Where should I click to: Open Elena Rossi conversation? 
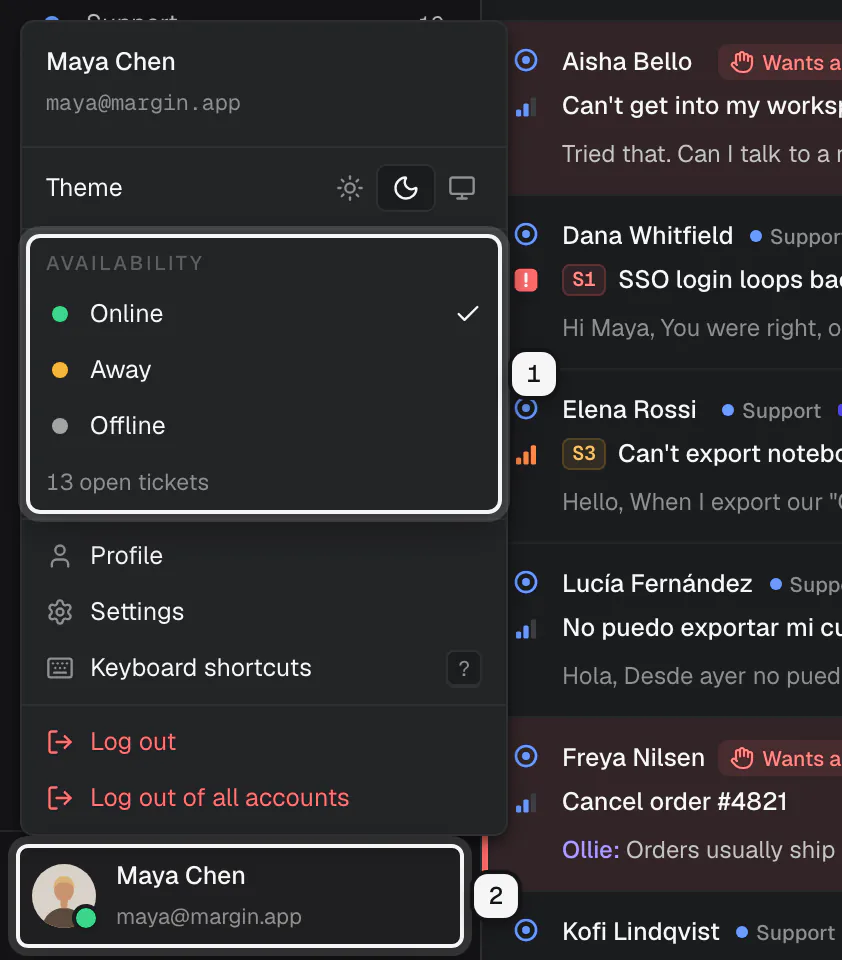tap(675, 456)
